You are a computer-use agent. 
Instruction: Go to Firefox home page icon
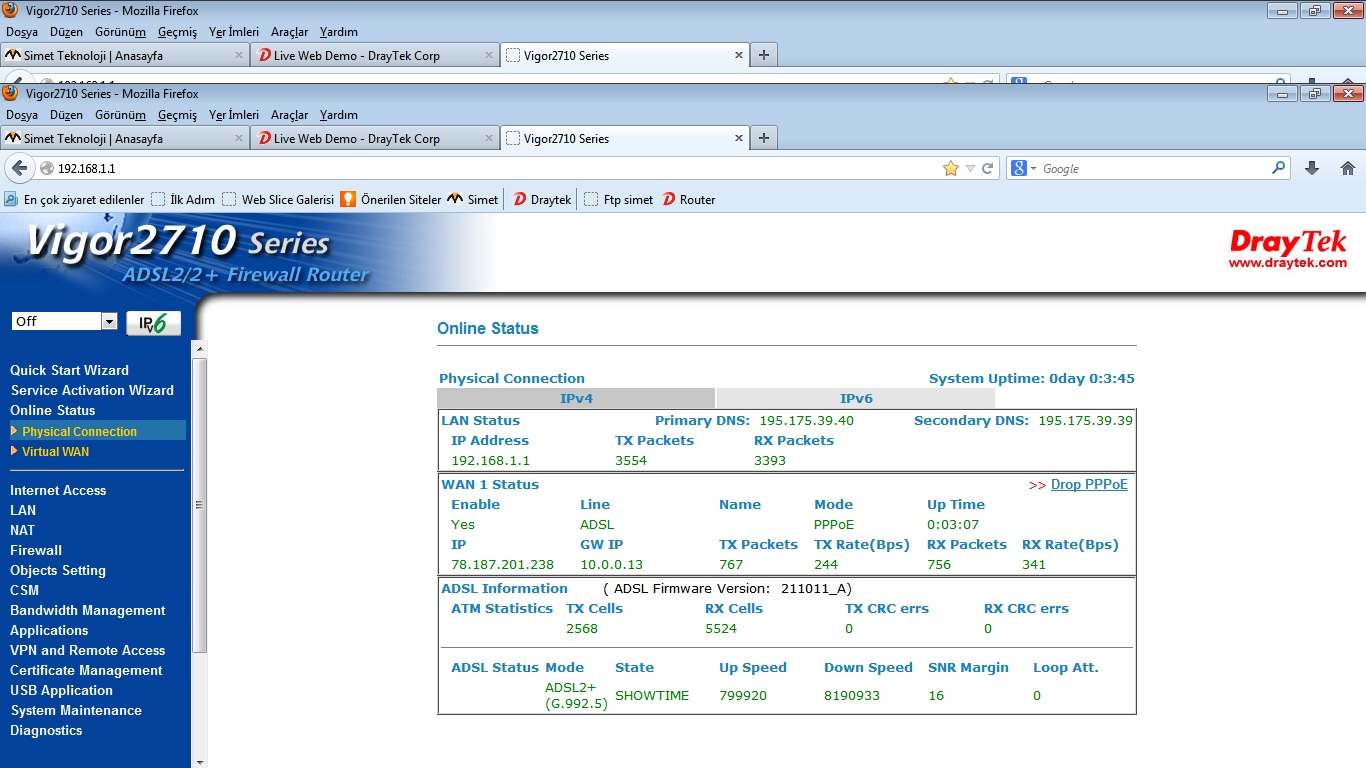pos(1347,169)
